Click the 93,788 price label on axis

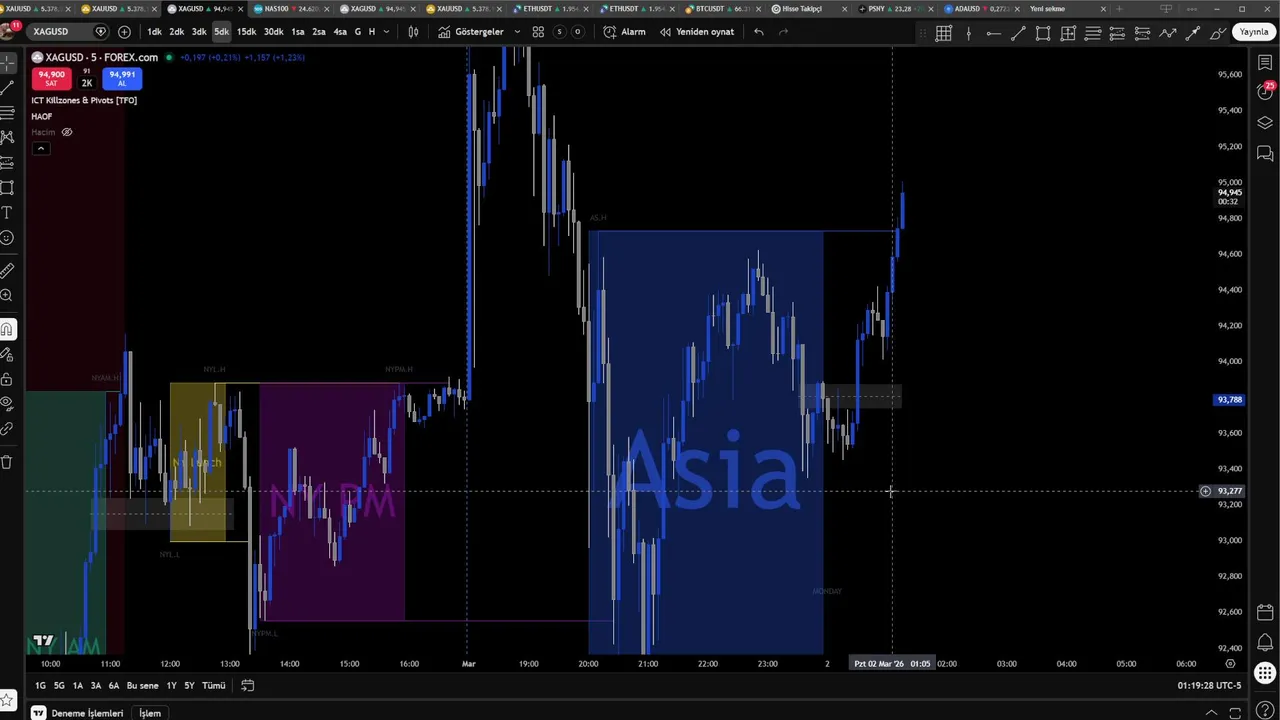1229,400
